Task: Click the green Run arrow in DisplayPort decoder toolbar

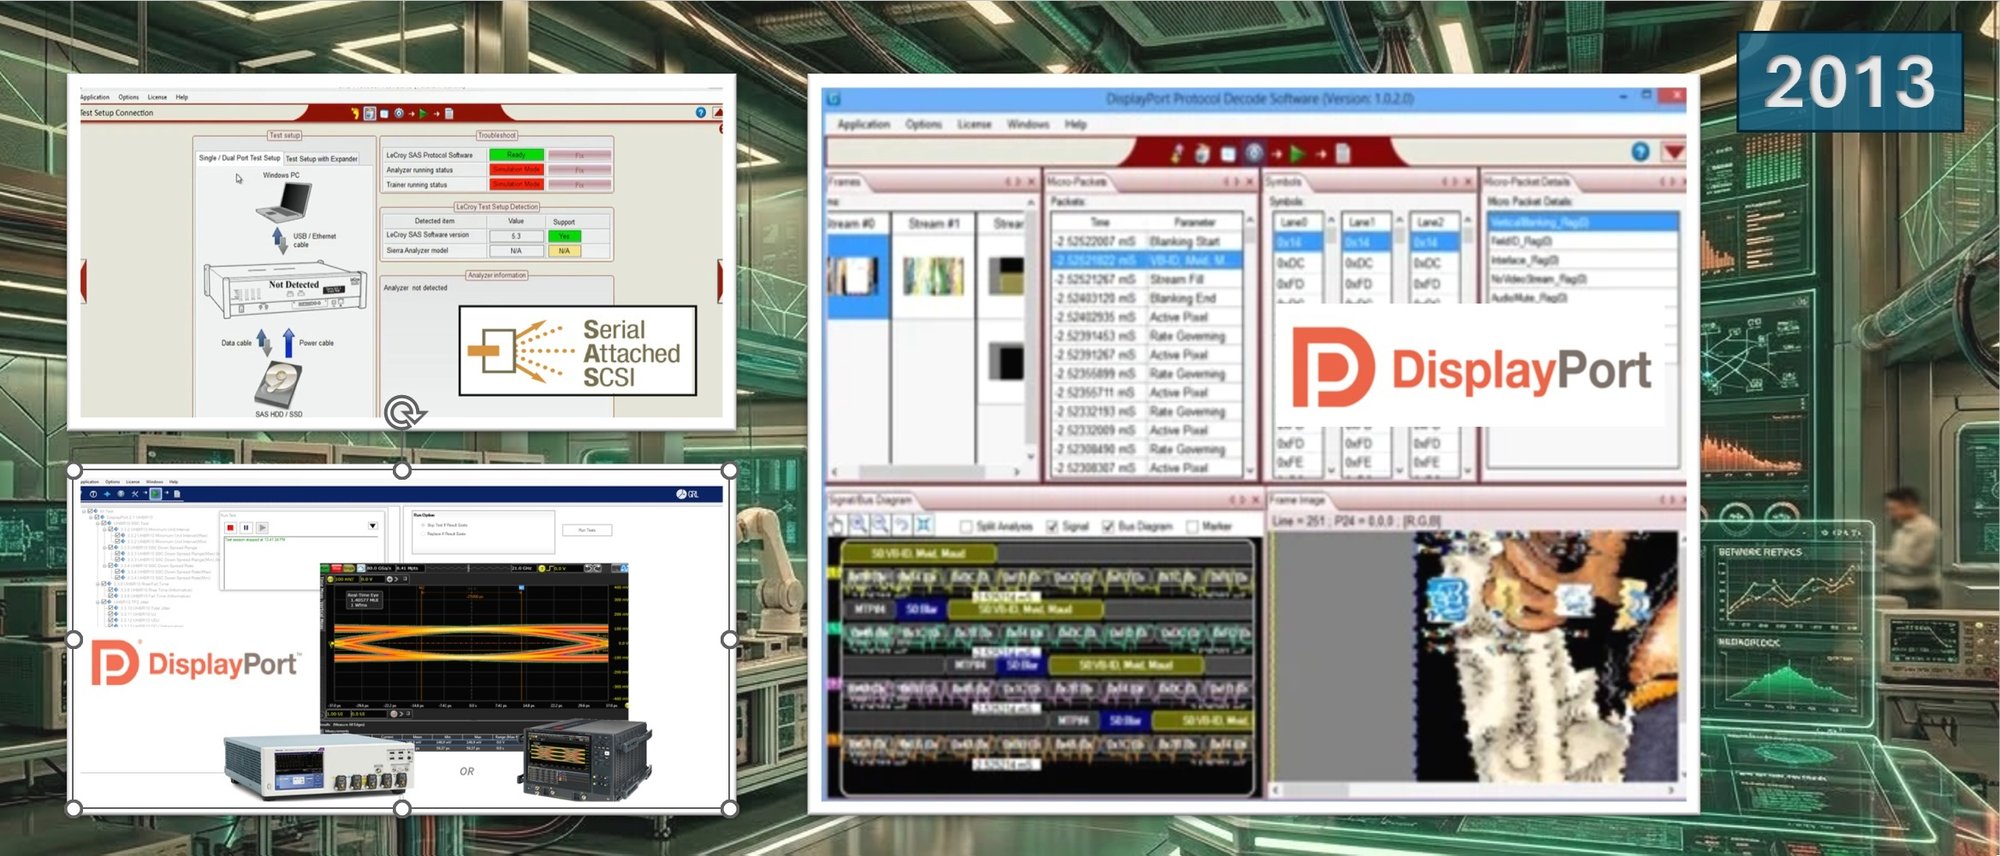Action: (x=1297, y=153)
